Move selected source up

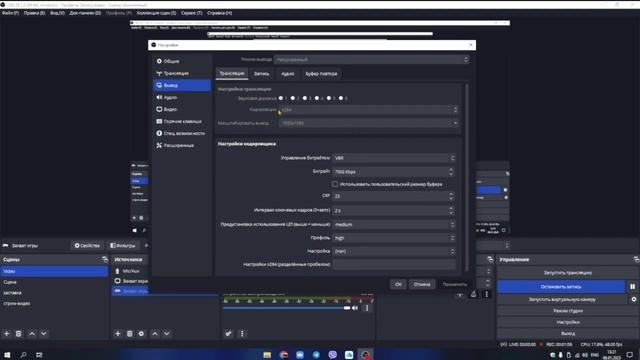tap(155, 333)
